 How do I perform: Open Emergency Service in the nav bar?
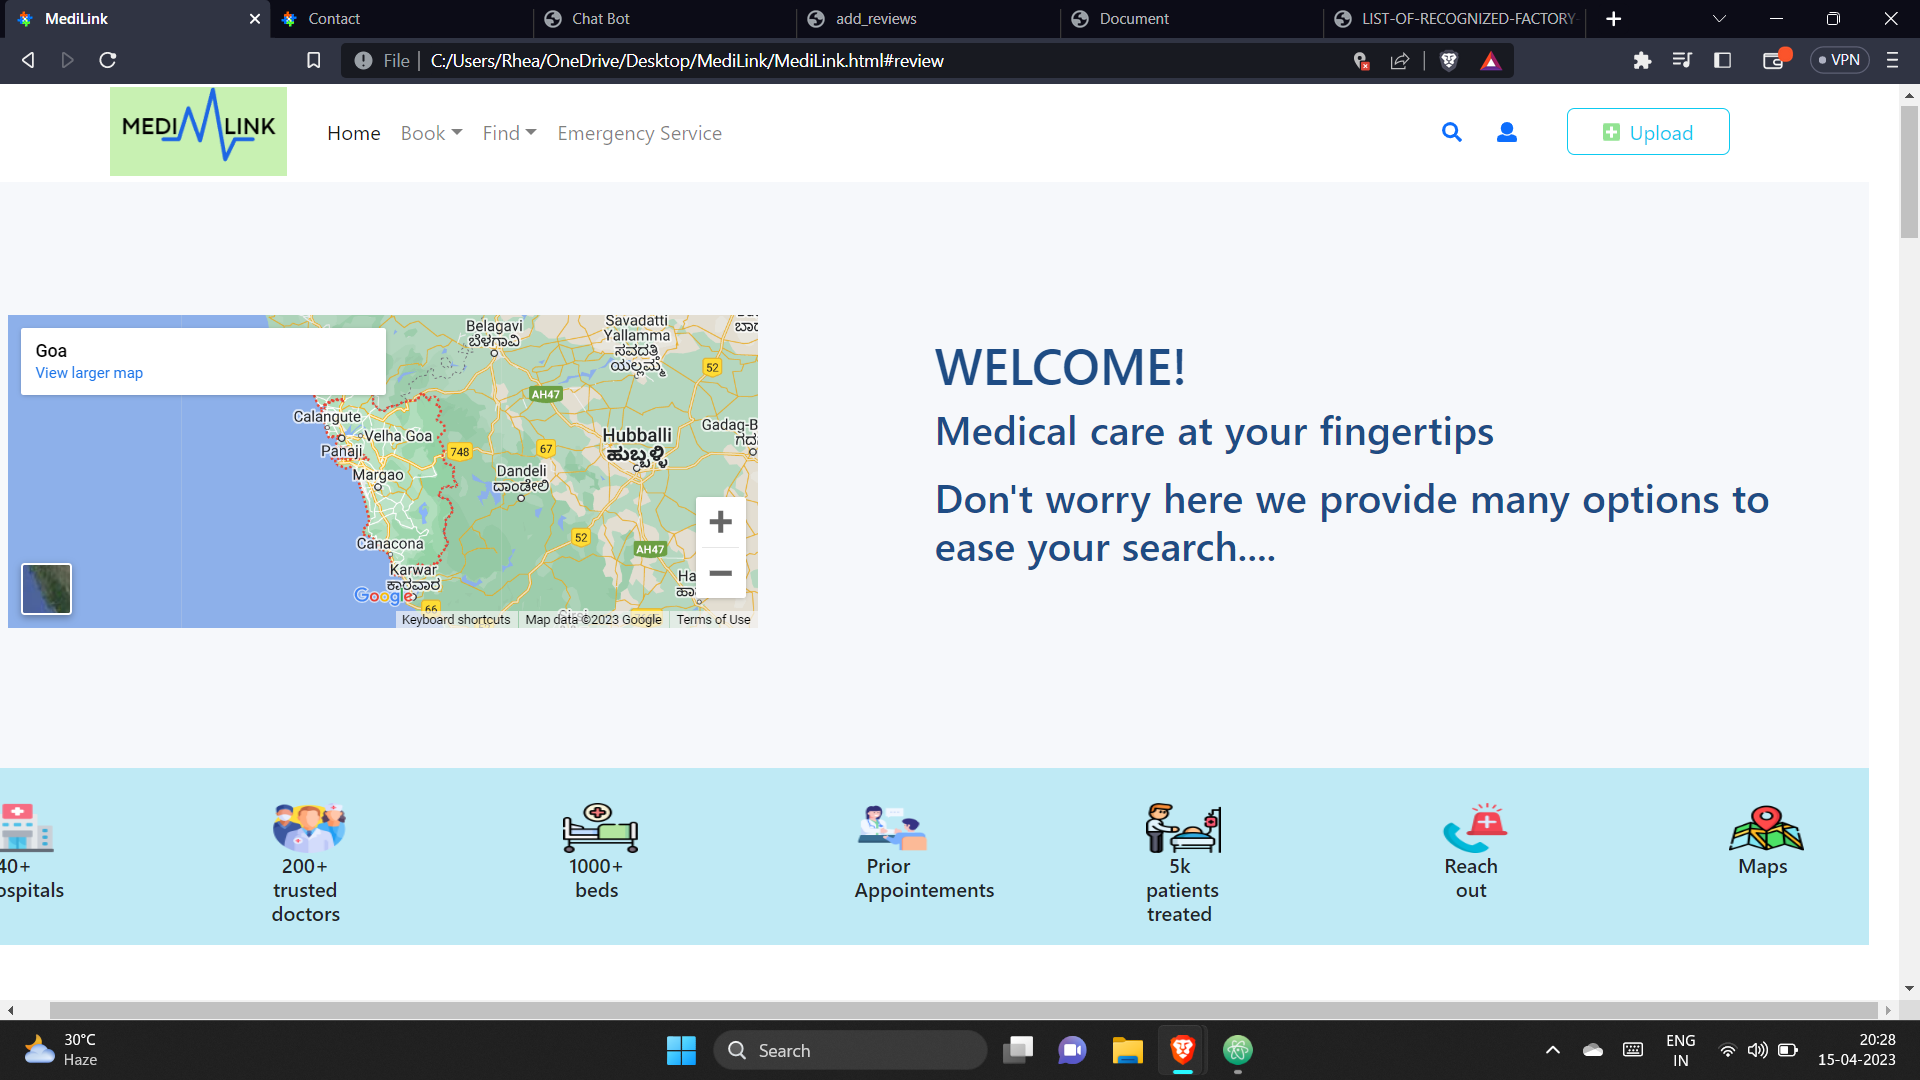(x=639, y=133)
